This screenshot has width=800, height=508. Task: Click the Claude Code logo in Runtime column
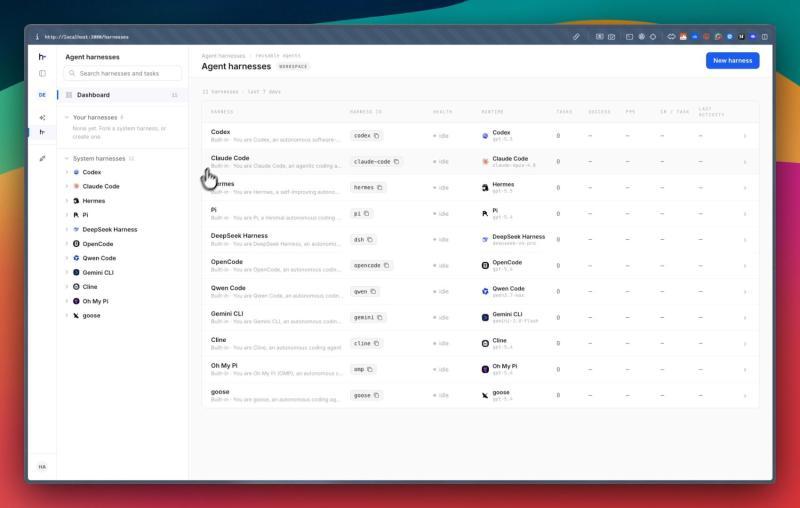coord(485,162)
